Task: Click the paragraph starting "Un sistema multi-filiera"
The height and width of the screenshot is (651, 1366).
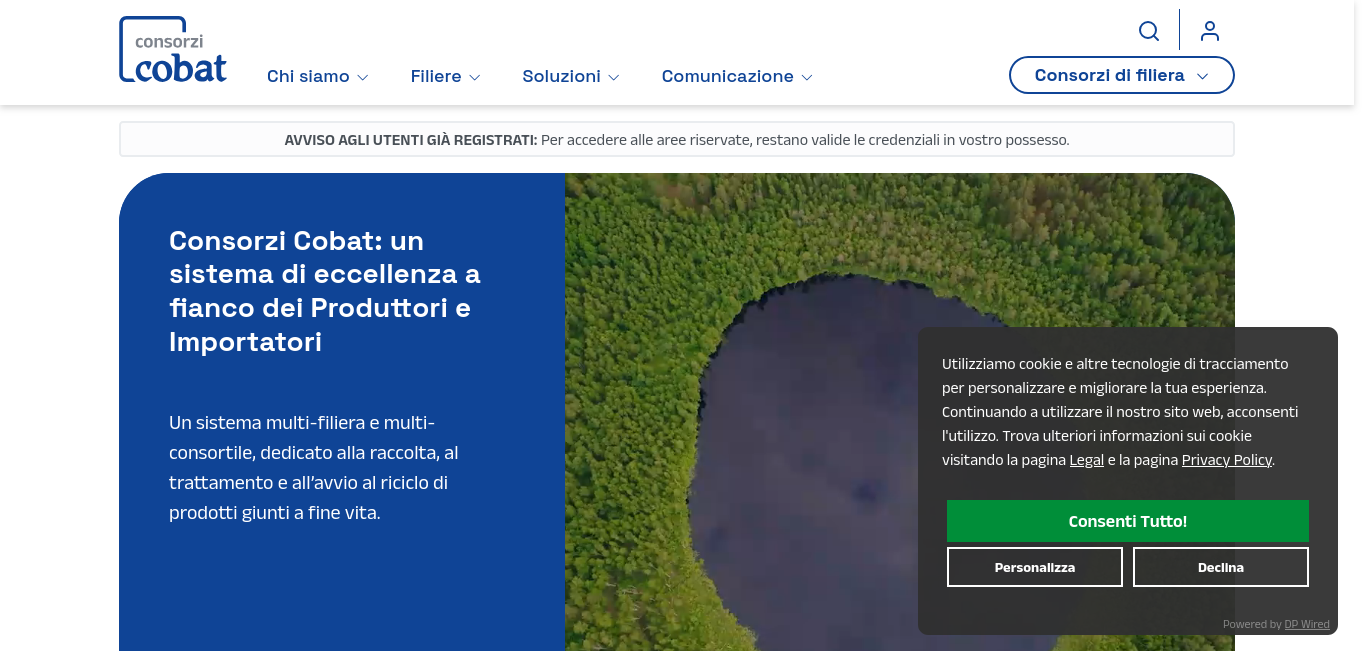Action: 314,468
